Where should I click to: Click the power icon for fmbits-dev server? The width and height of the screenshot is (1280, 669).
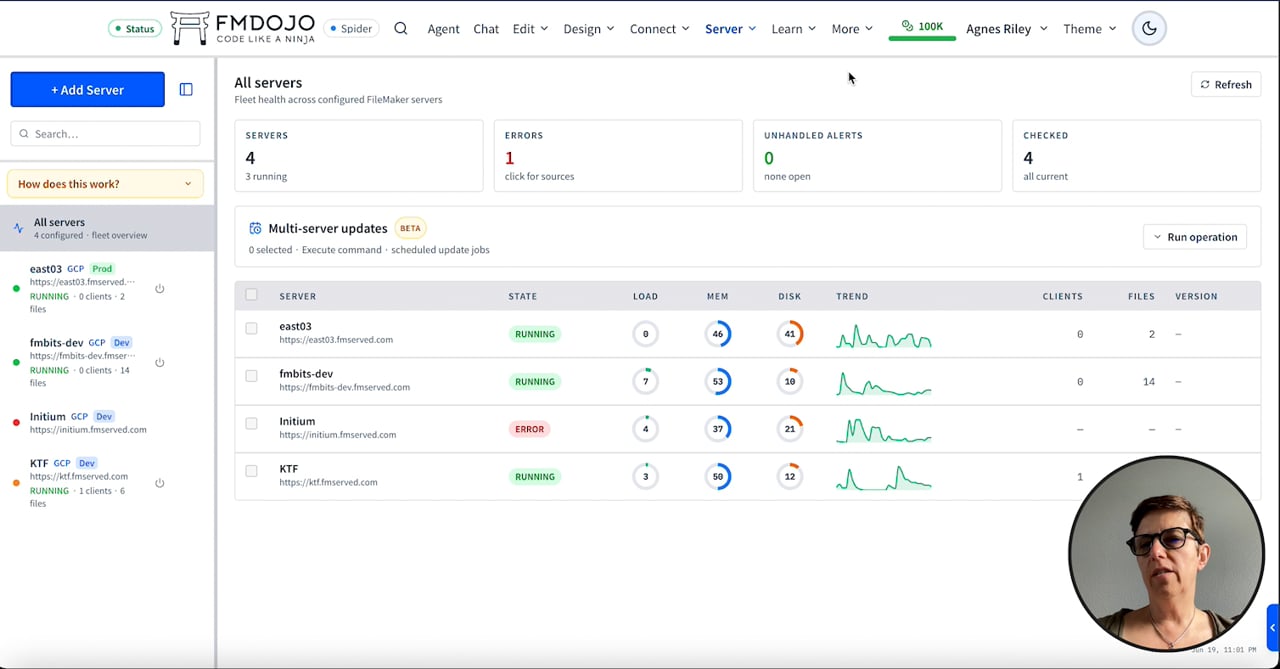pyautogui.click(x=160, y=363)
